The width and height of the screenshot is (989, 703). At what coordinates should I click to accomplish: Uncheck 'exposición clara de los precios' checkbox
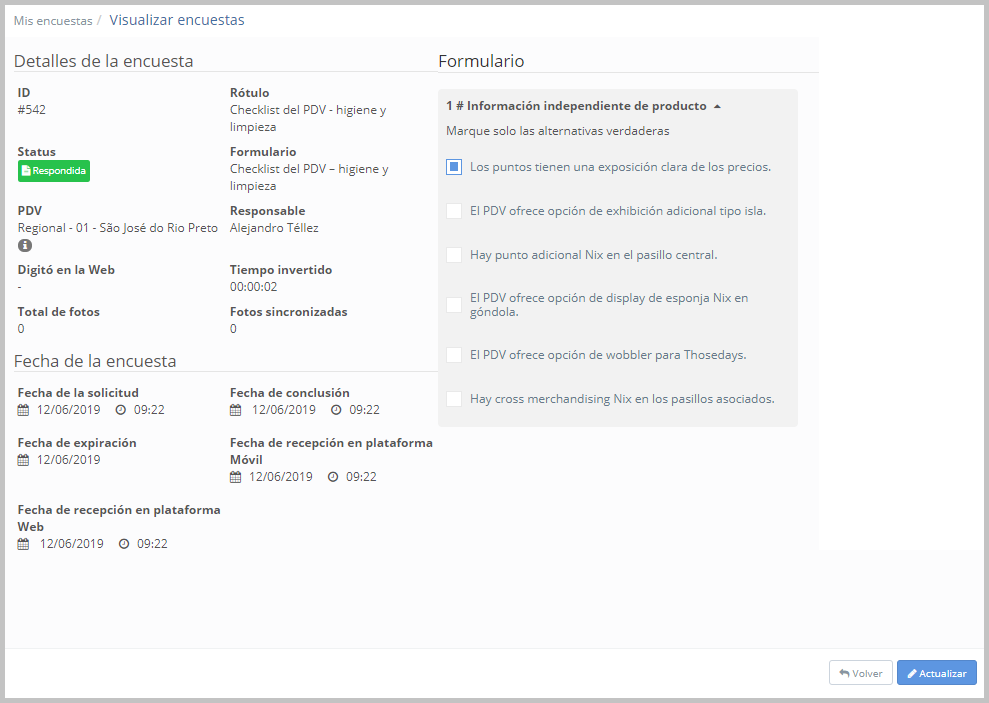click(x=454, y=167)
